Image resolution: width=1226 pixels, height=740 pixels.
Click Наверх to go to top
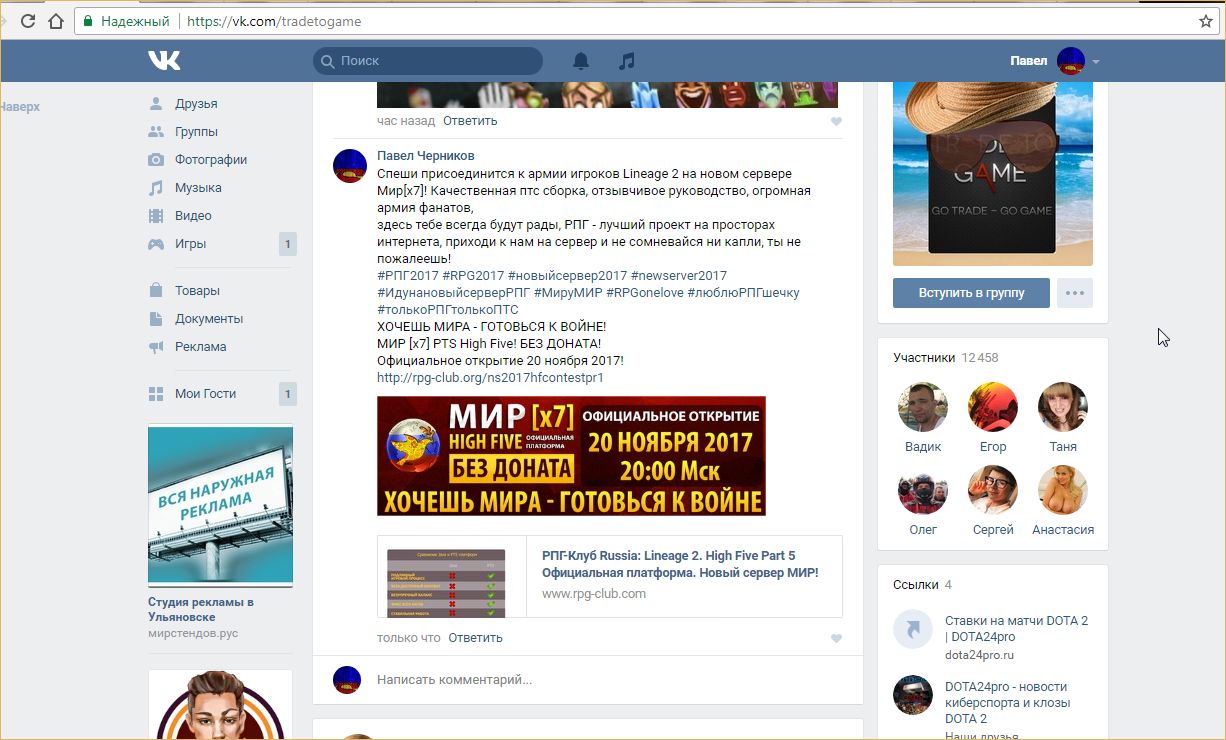coord(20,107)
